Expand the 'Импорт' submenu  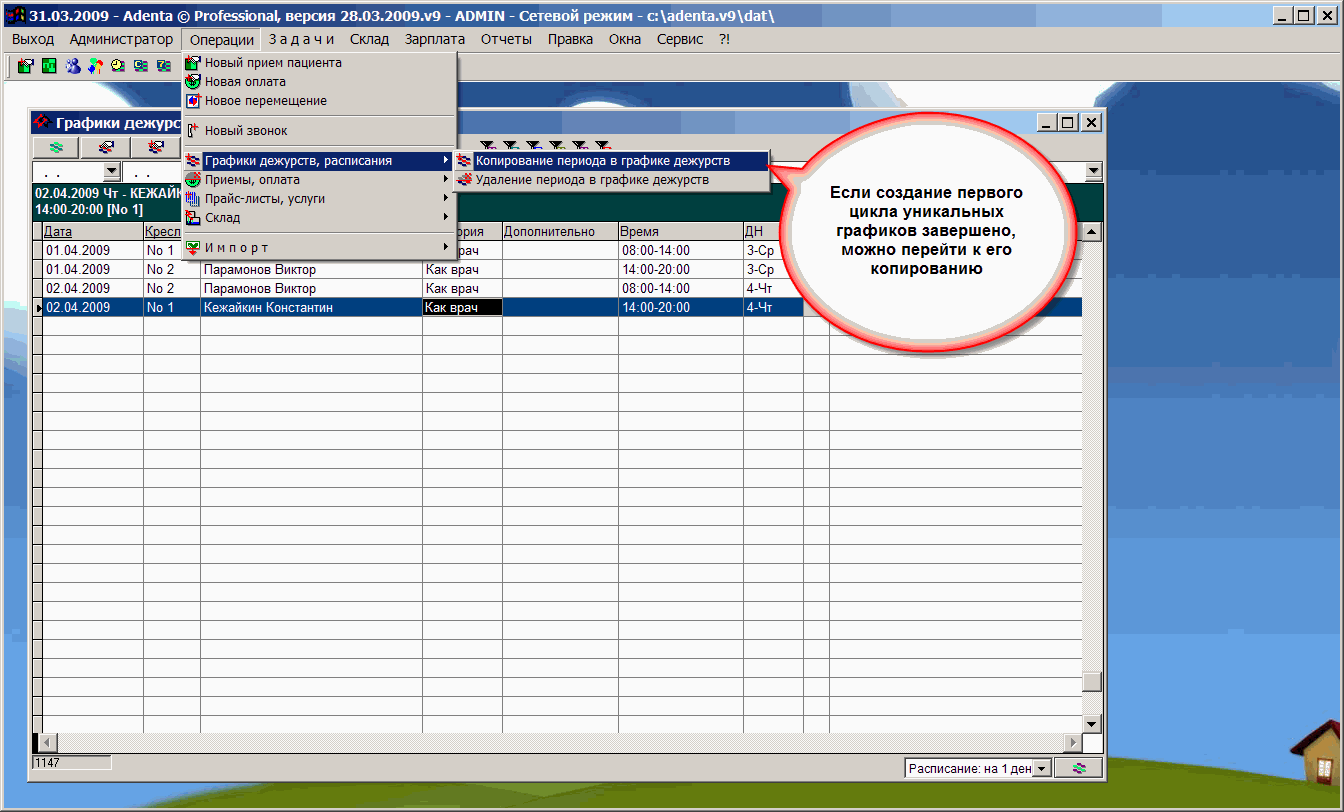pyautogui.click(x=236, y=247)
